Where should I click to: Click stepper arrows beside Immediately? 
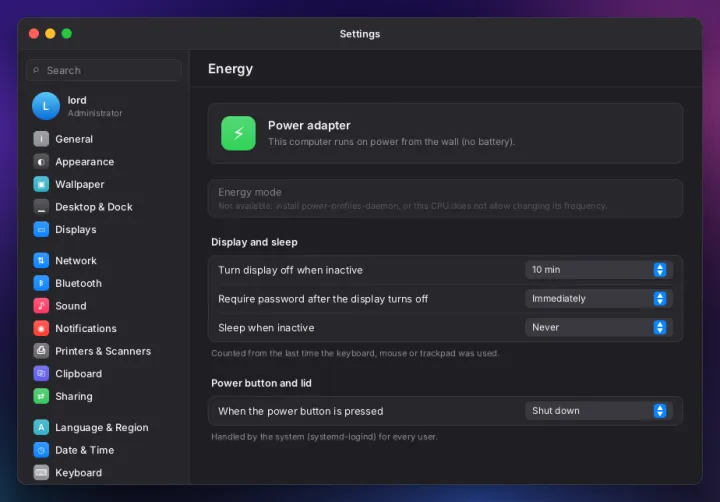point(660,299)
